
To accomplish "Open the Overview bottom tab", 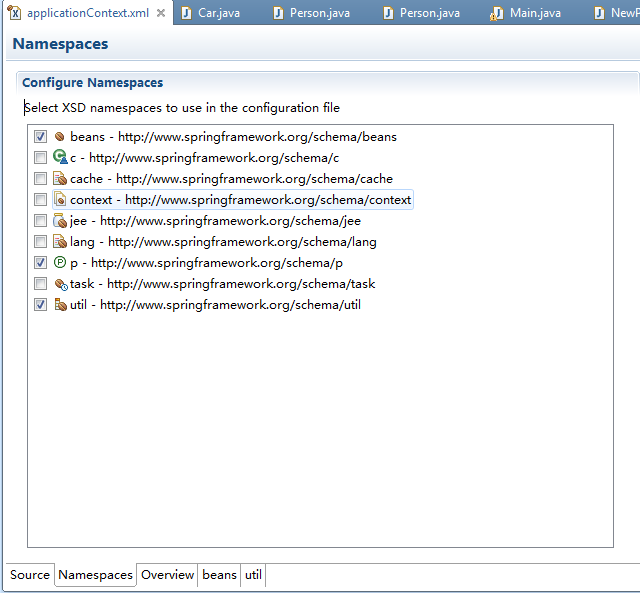I will pyautogui.click(x=167, y=575).
